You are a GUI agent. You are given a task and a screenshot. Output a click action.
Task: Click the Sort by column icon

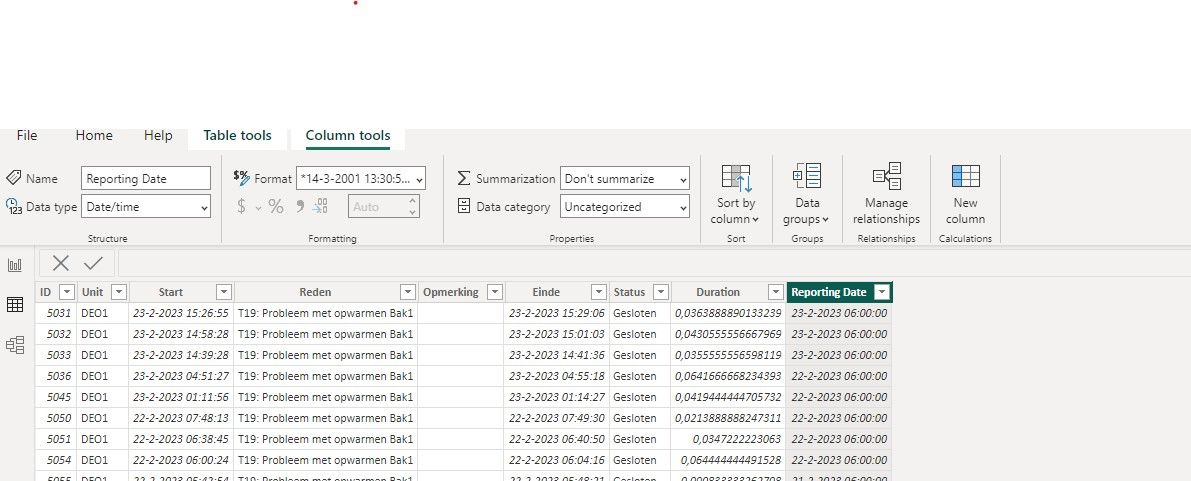pyautogui.click(x=735, y=178)
